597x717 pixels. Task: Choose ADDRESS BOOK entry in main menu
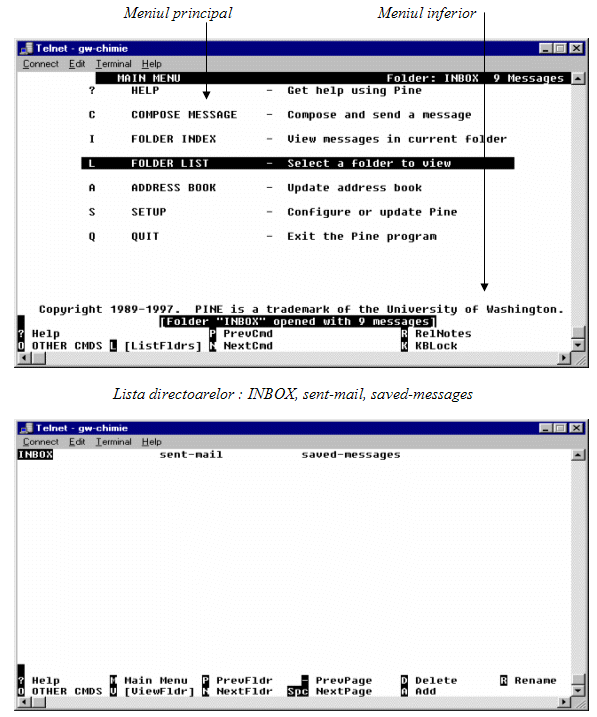click(173, 187)
